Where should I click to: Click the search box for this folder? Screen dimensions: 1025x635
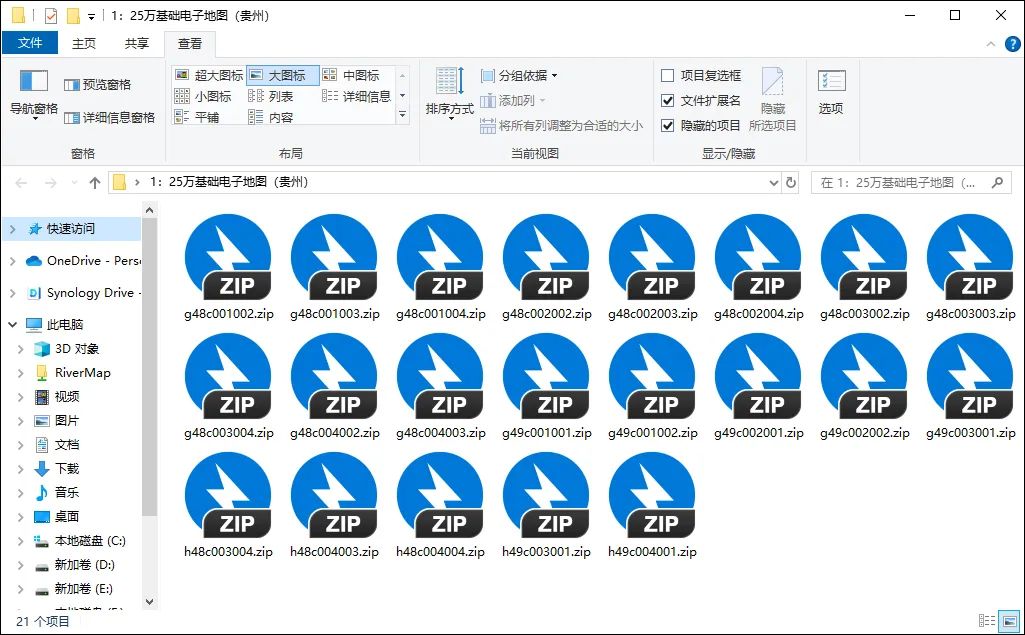tap(911, 182)
